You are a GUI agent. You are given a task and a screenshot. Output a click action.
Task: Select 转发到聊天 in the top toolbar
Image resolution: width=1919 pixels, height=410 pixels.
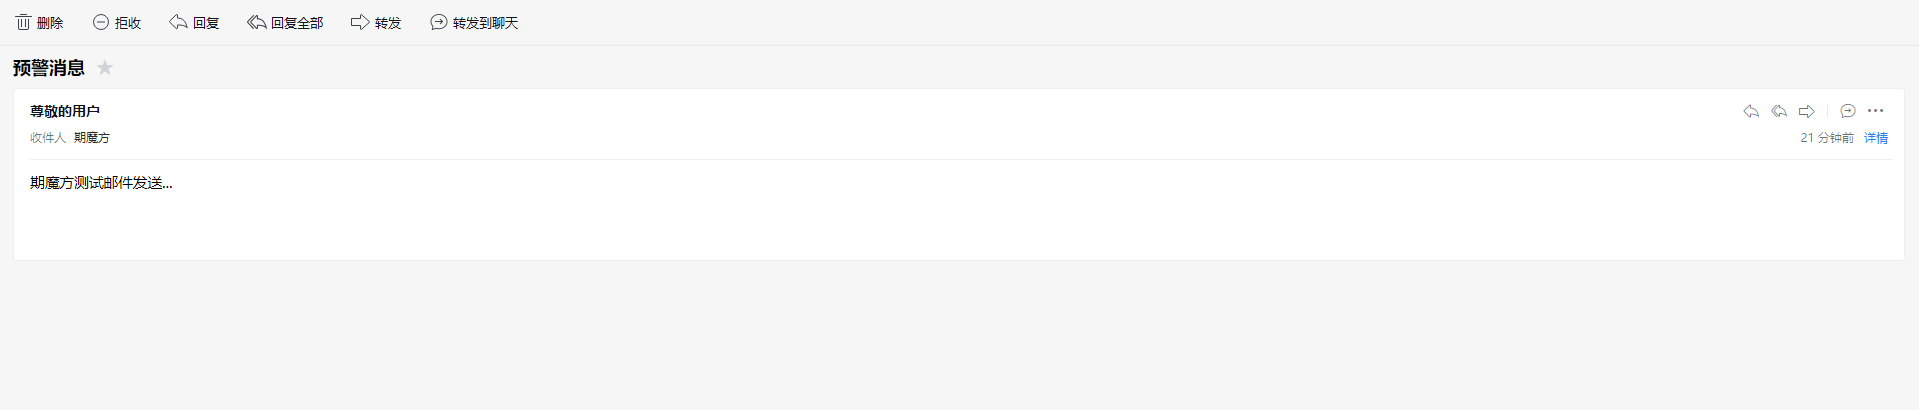474,23
